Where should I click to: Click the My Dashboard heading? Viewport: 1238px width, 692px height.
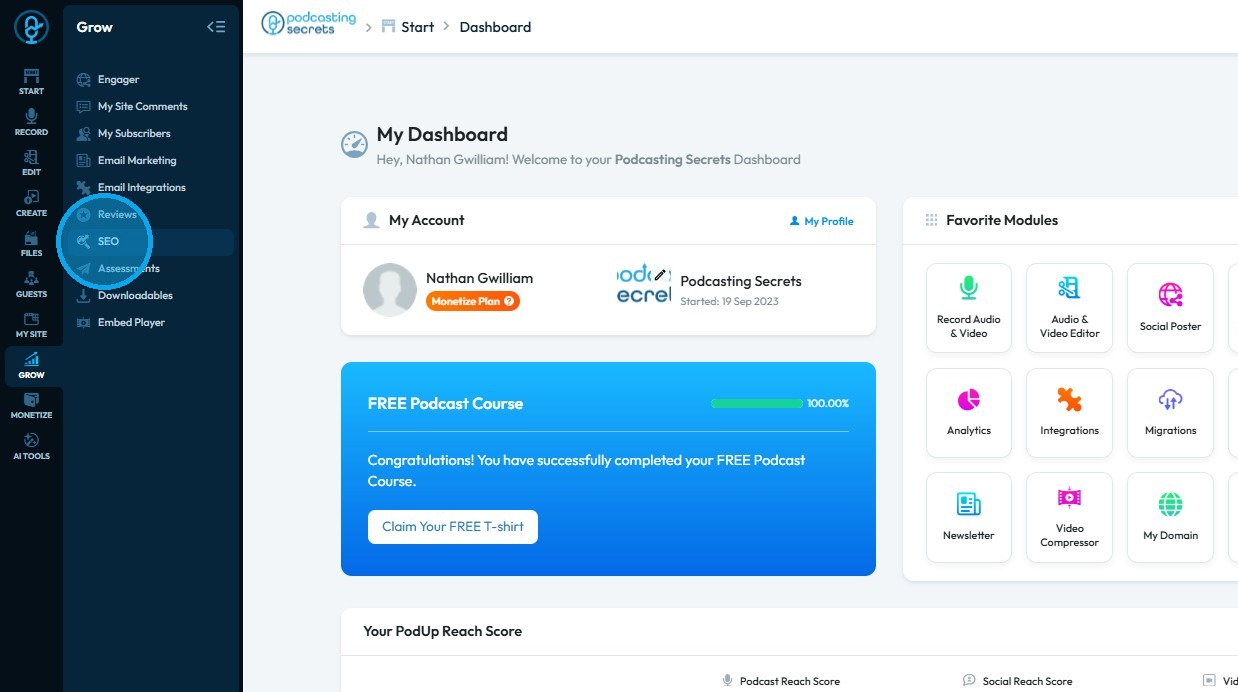pos(442,134)
